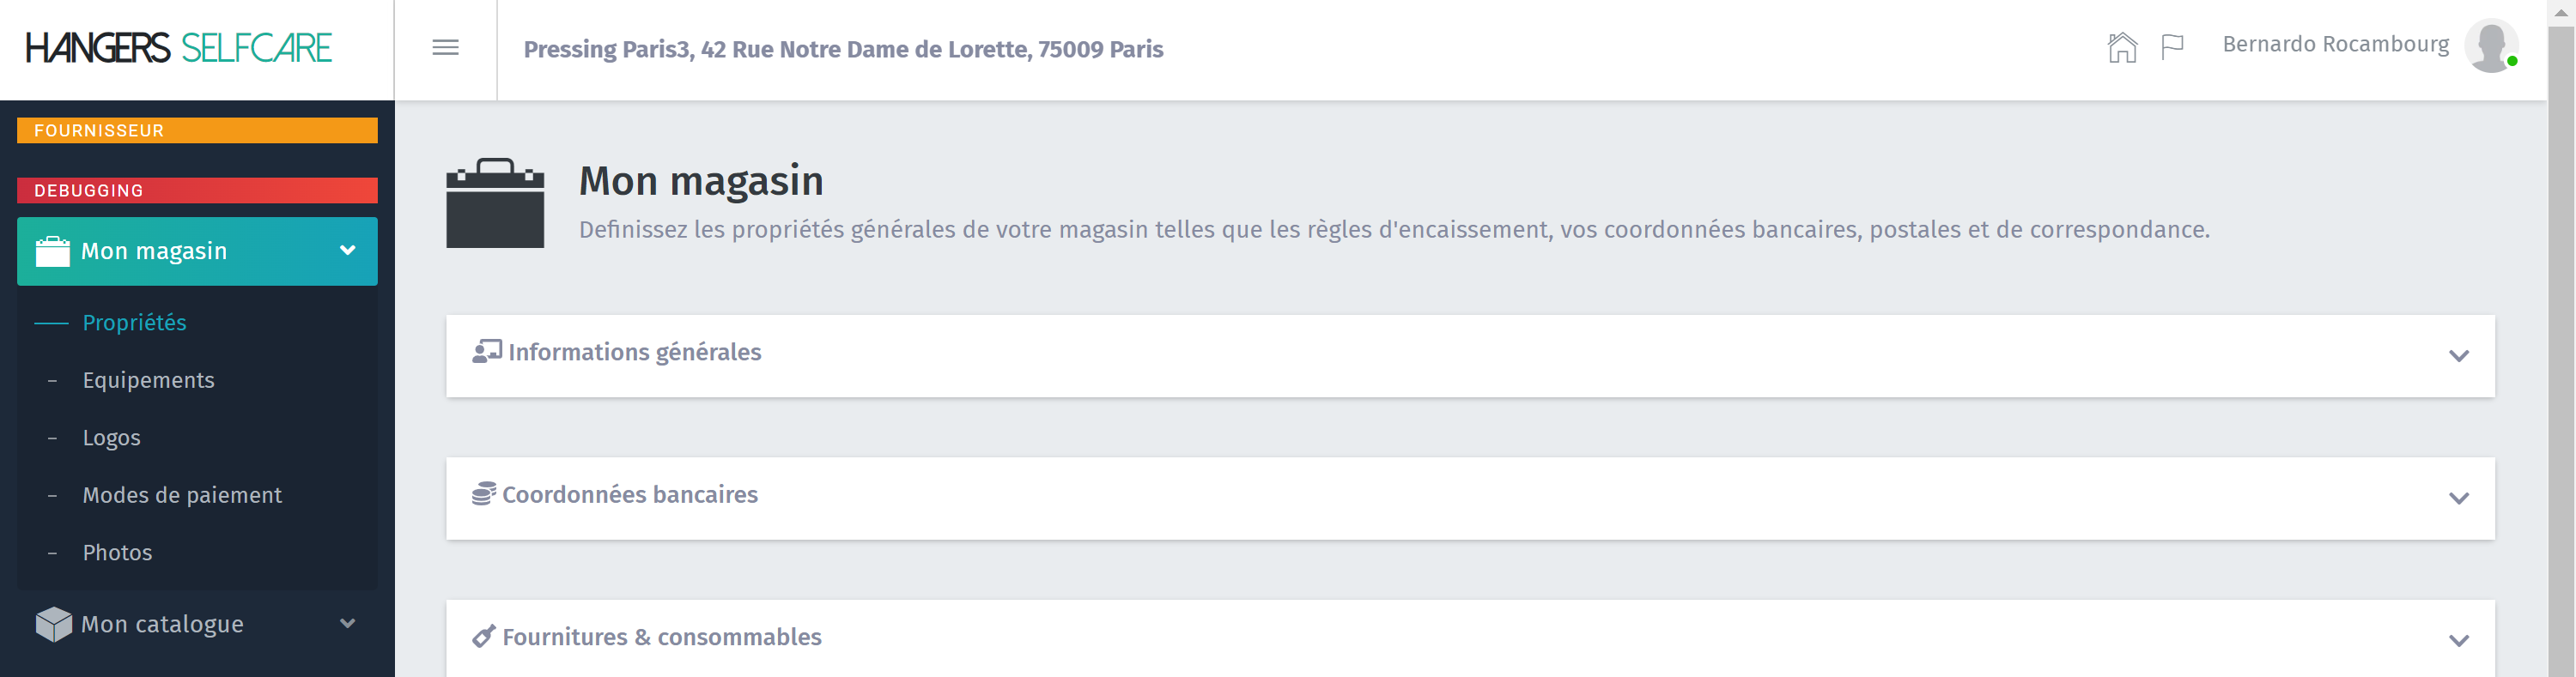Screen dimensions: 2576x677
Task: Open the Equipements sidebar item
Action: (x=148, y=380)
